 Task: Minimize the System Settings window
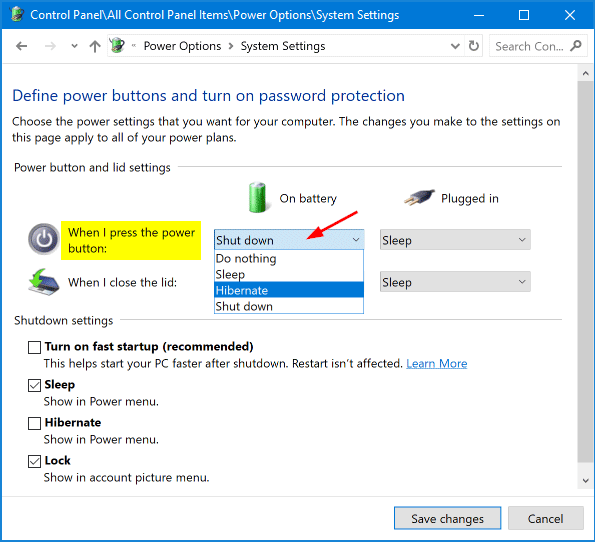click(479, 15)
